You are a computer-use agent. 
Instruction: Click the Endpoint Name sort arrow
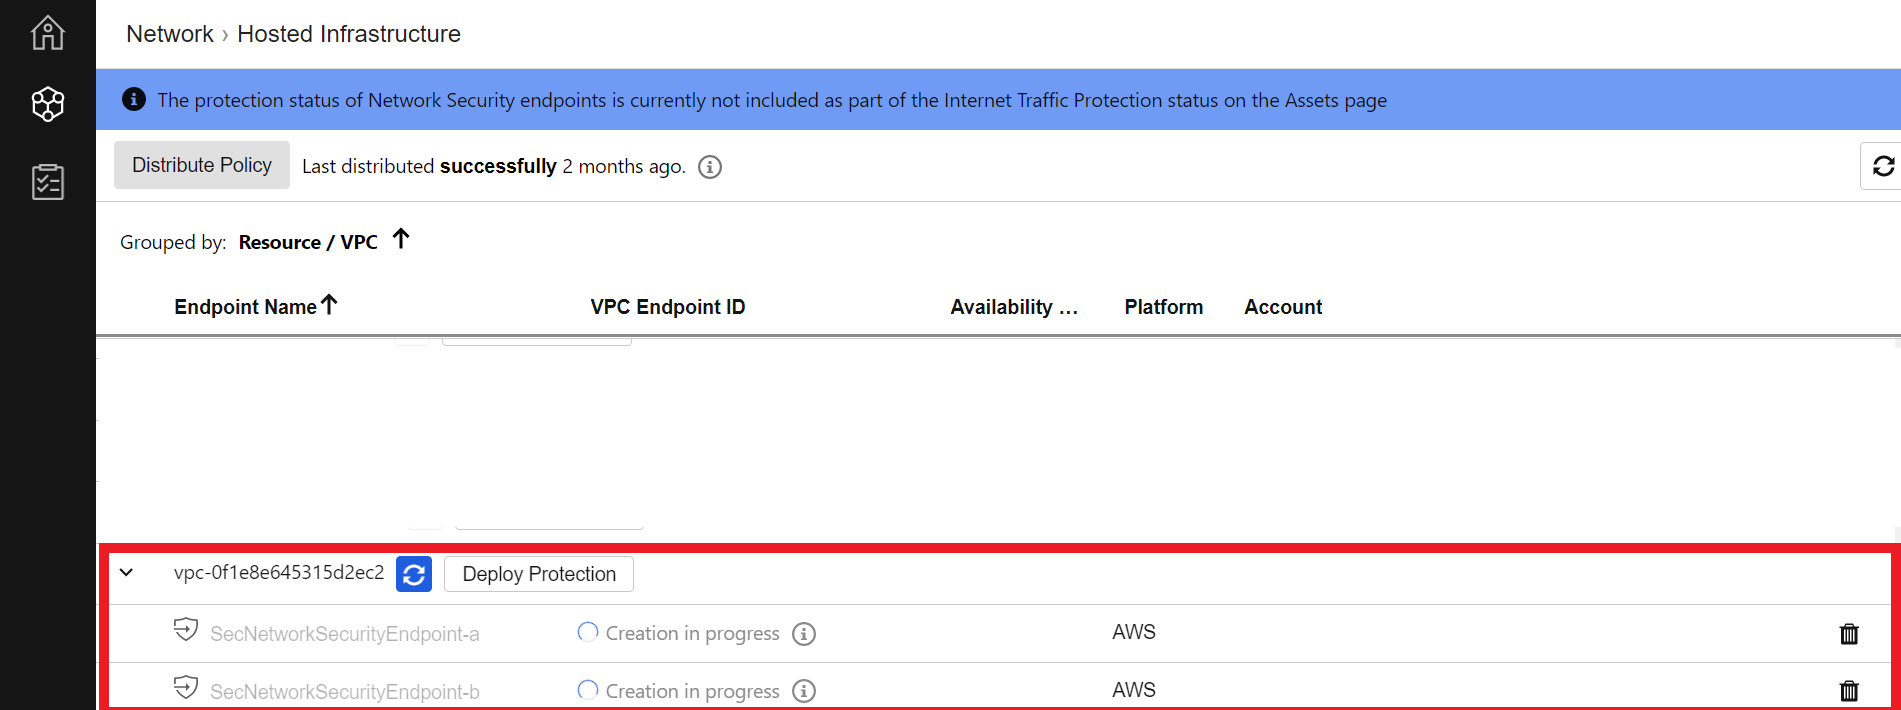click(329, 304)
